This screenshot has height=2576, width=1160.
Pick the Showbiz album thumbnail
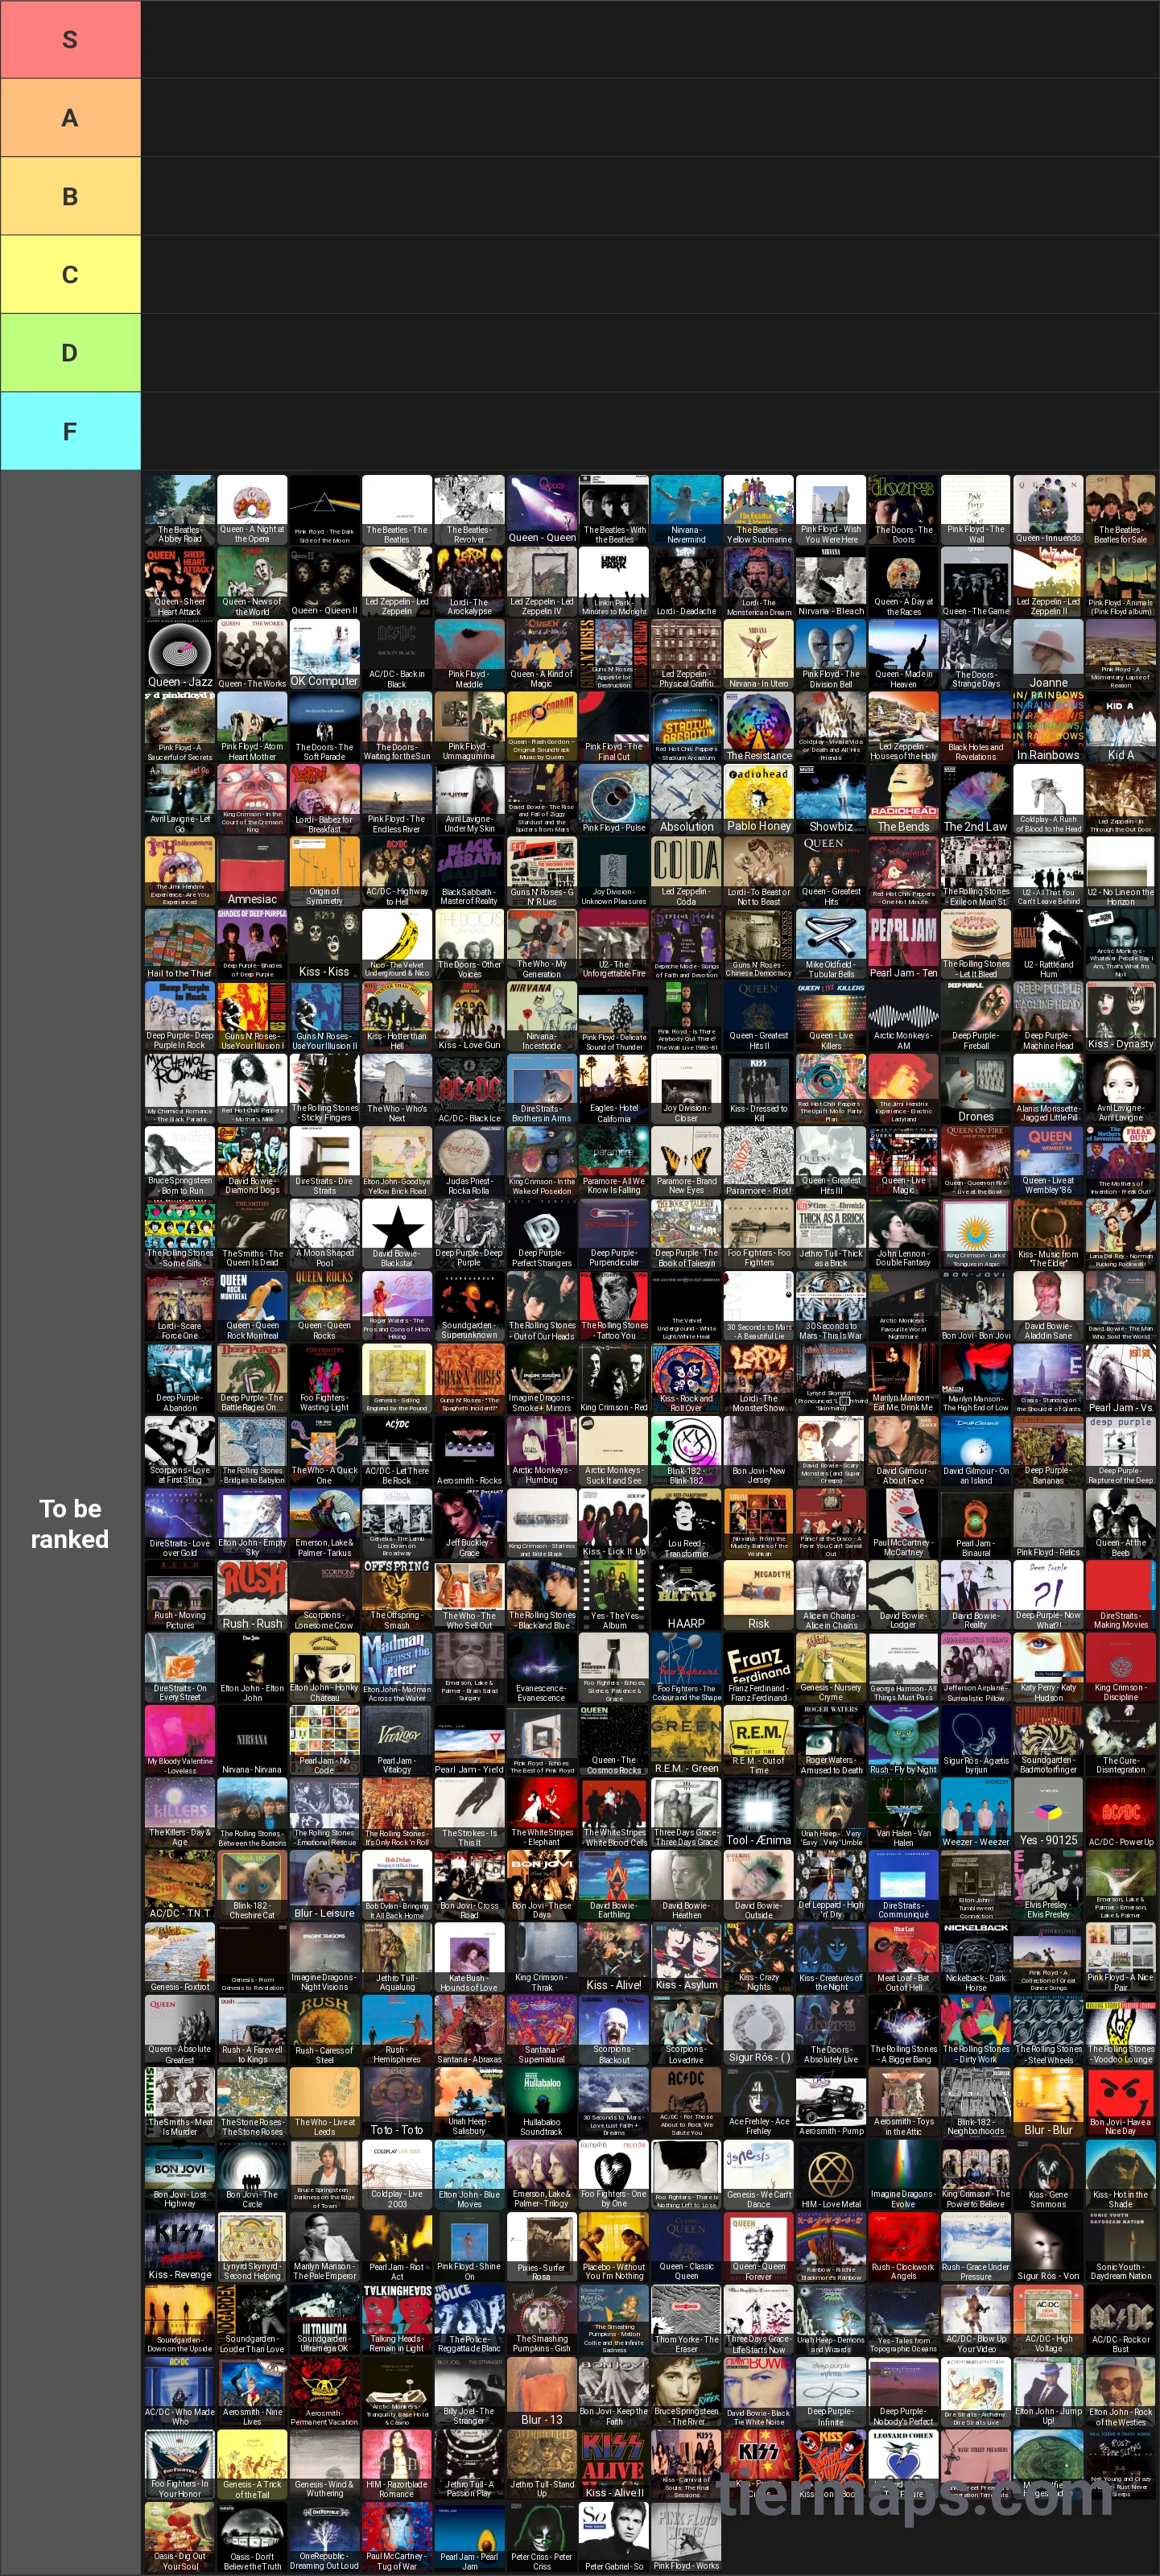click(x=831, y=800)
